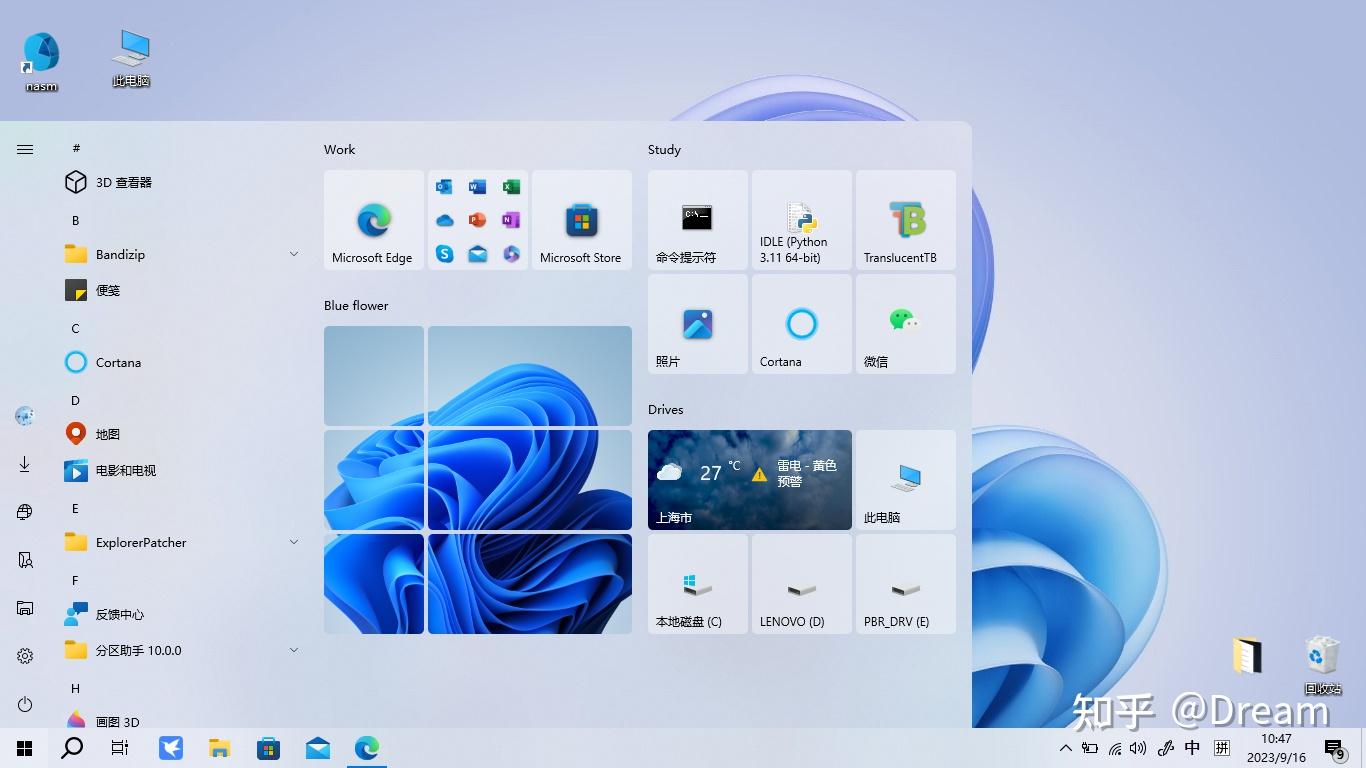The image size is (1366, 768).
Task: Open Task View from the taskbar
Action: pos(120,748)
